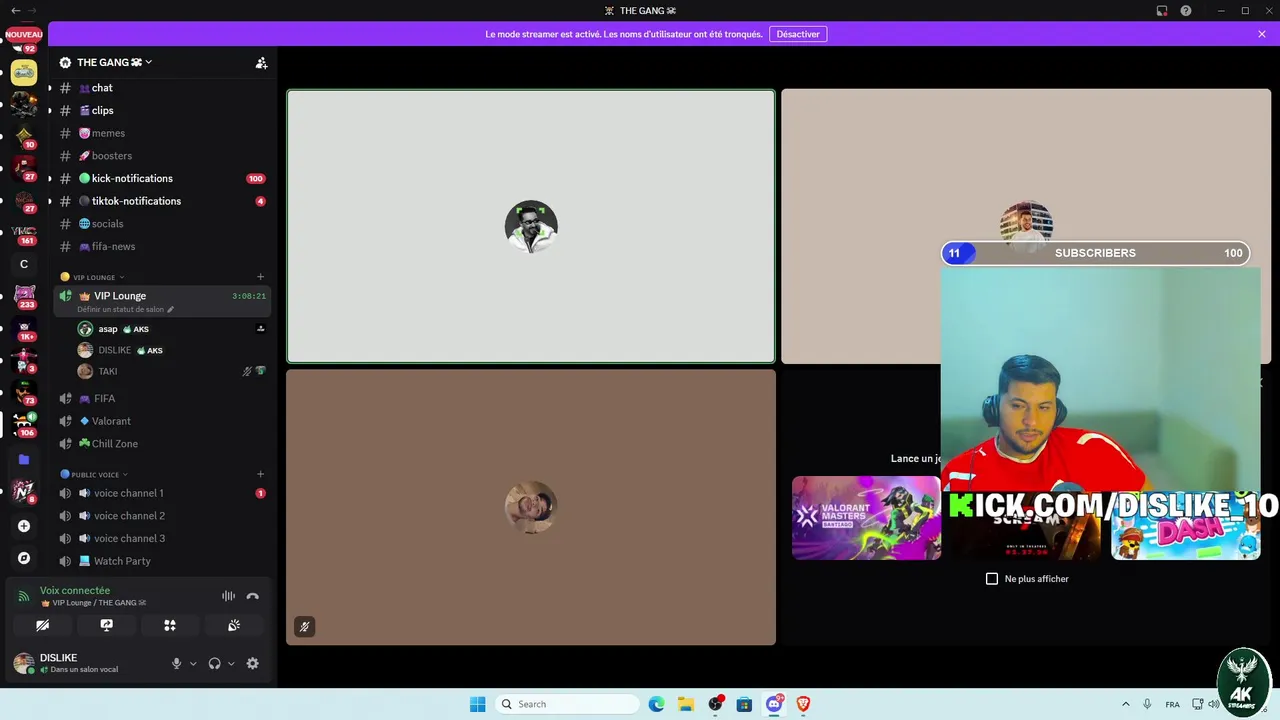Deafen with the headphones icon
This screenshot has height=720, width=1280.
click(x=214, y=663)
